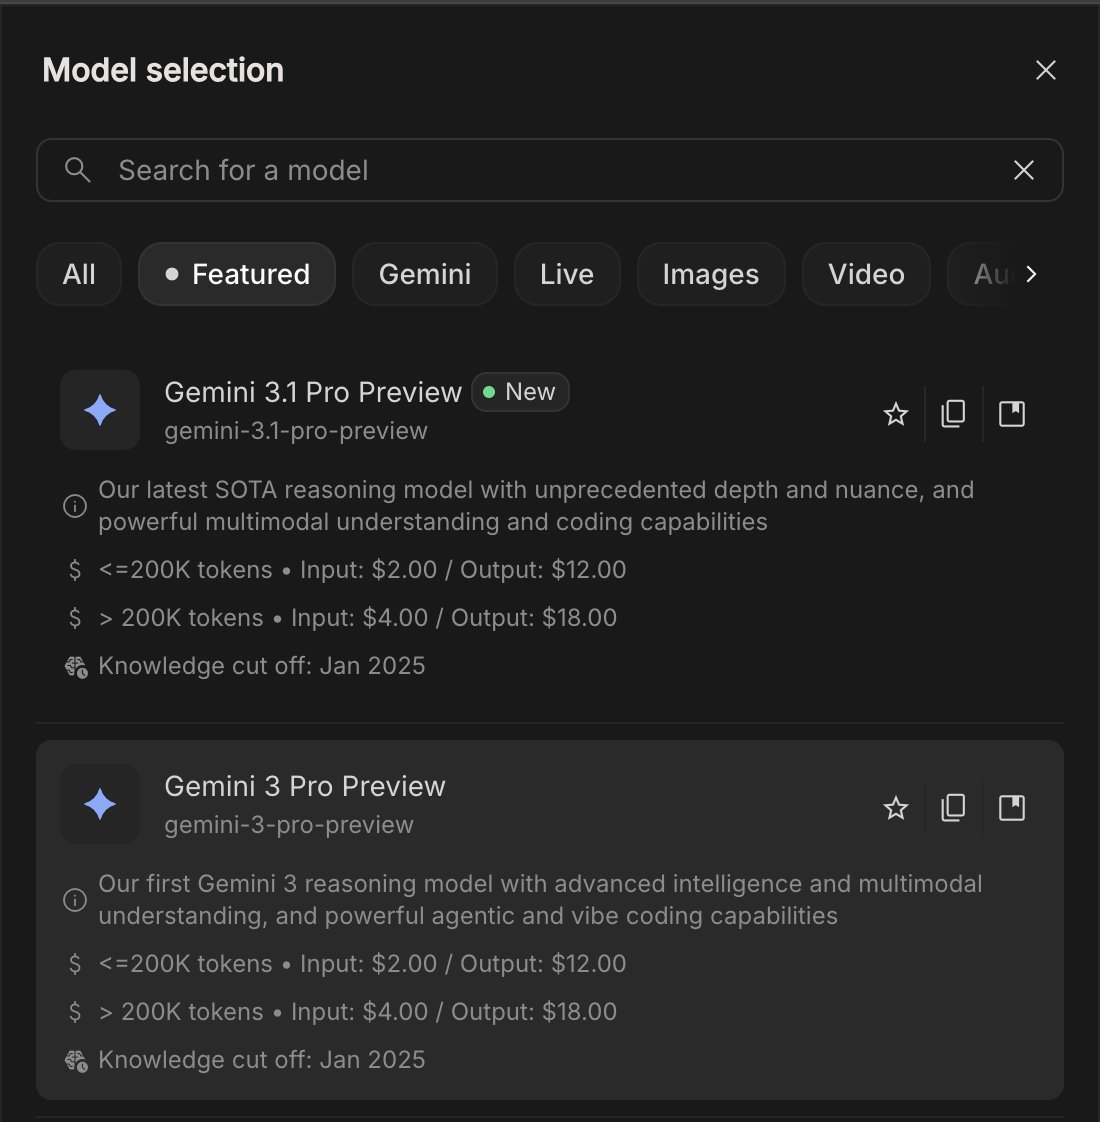Click Gemini 3 Pro >200K tokens pricing line
This screenshot has width=1100, height=1122.
pos(358,1012)
